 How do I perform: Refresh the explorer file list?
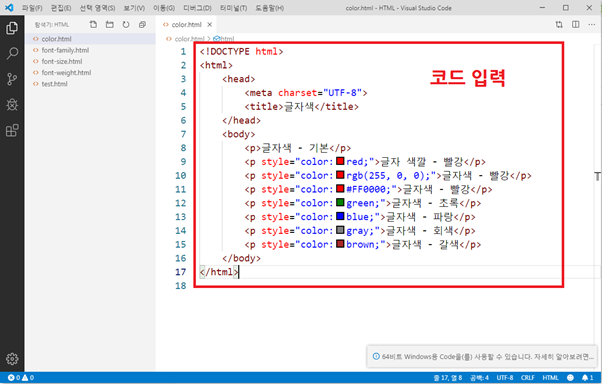pyautogui.click(x=126, y=25)
